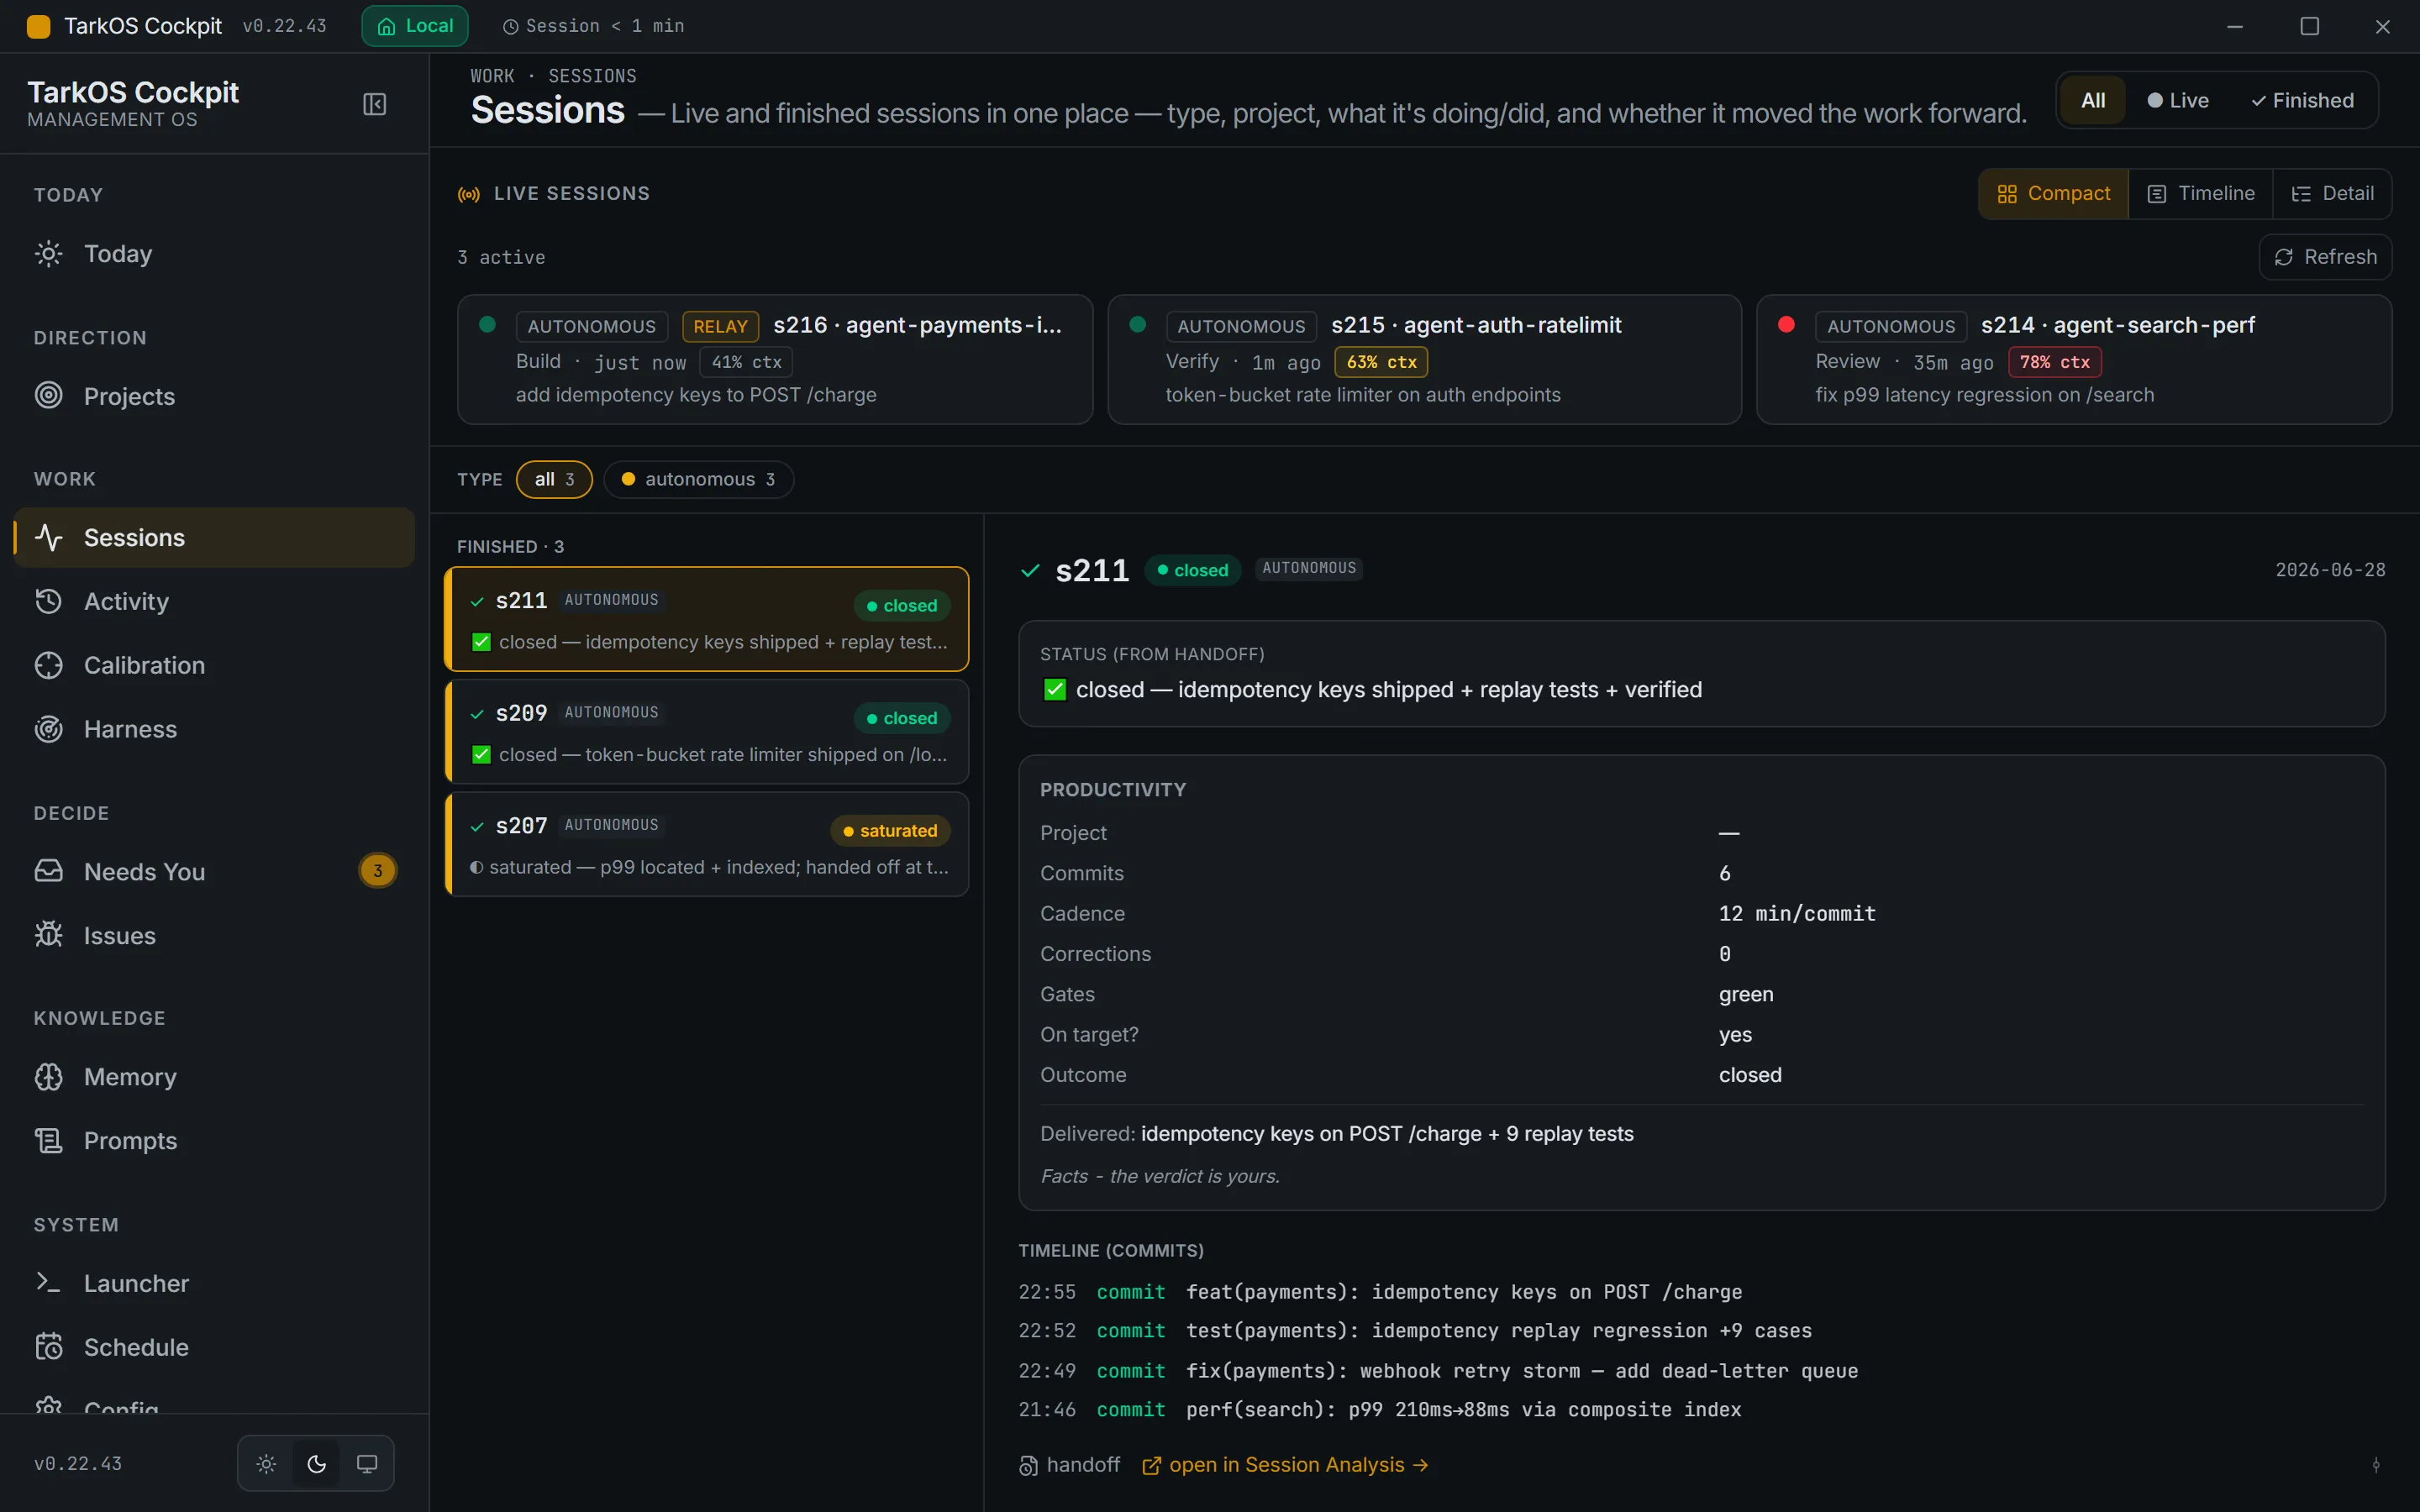Open live session s215 agent-auth-ratelimit card
The width and height of the screenshot is (2420, 1512).
(x=1424, y=359)
